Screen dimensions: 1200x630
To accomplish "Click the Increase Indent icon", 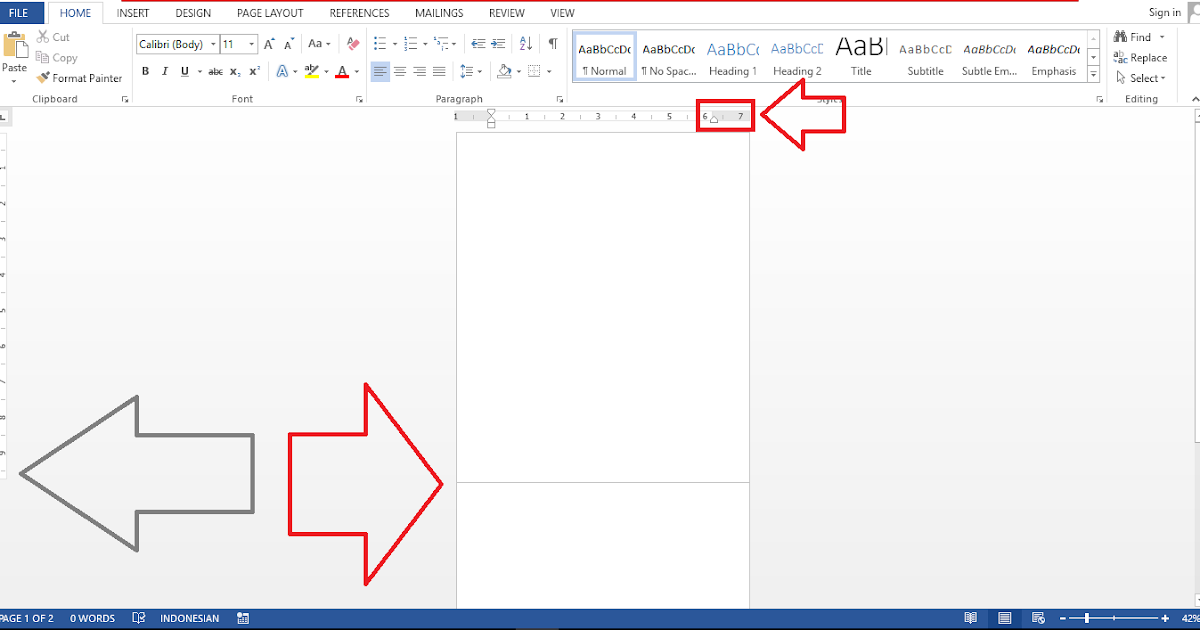I will 498,44.
